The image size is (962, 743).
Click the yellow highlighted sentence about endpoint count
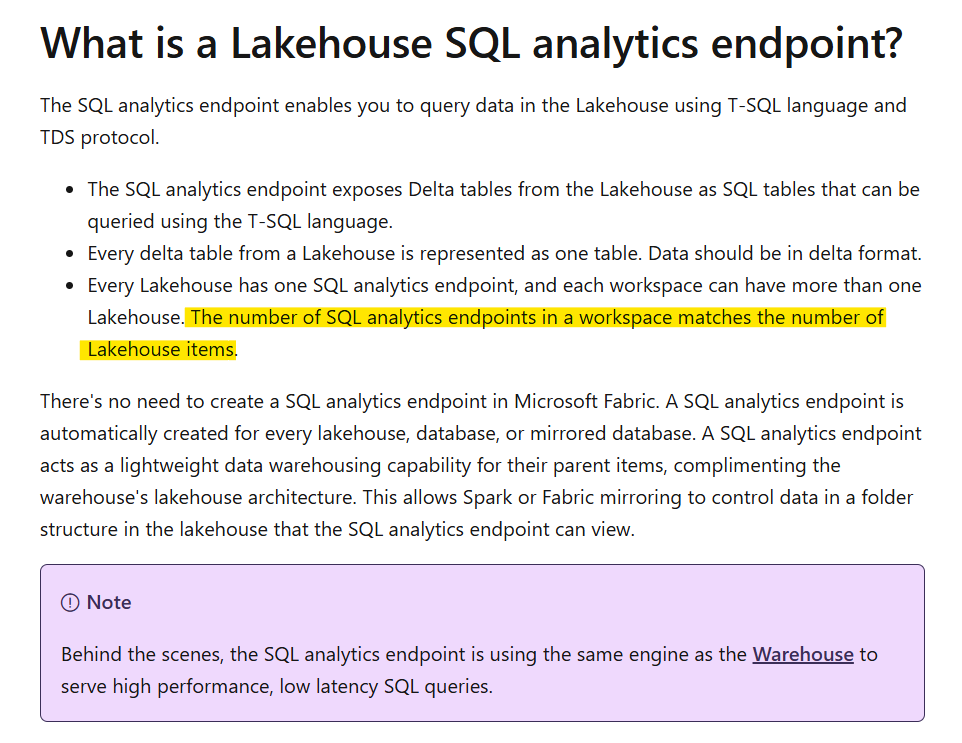tap(537, 318)
